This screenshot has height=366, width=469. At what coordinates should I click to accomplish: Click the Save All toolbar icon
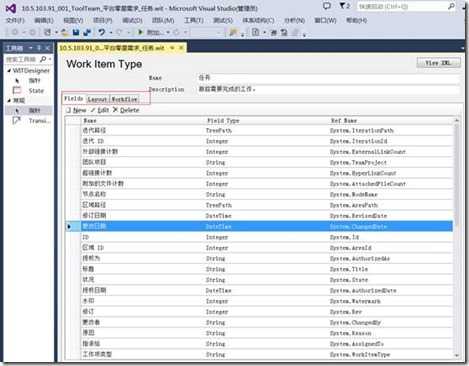pos(87,32)
